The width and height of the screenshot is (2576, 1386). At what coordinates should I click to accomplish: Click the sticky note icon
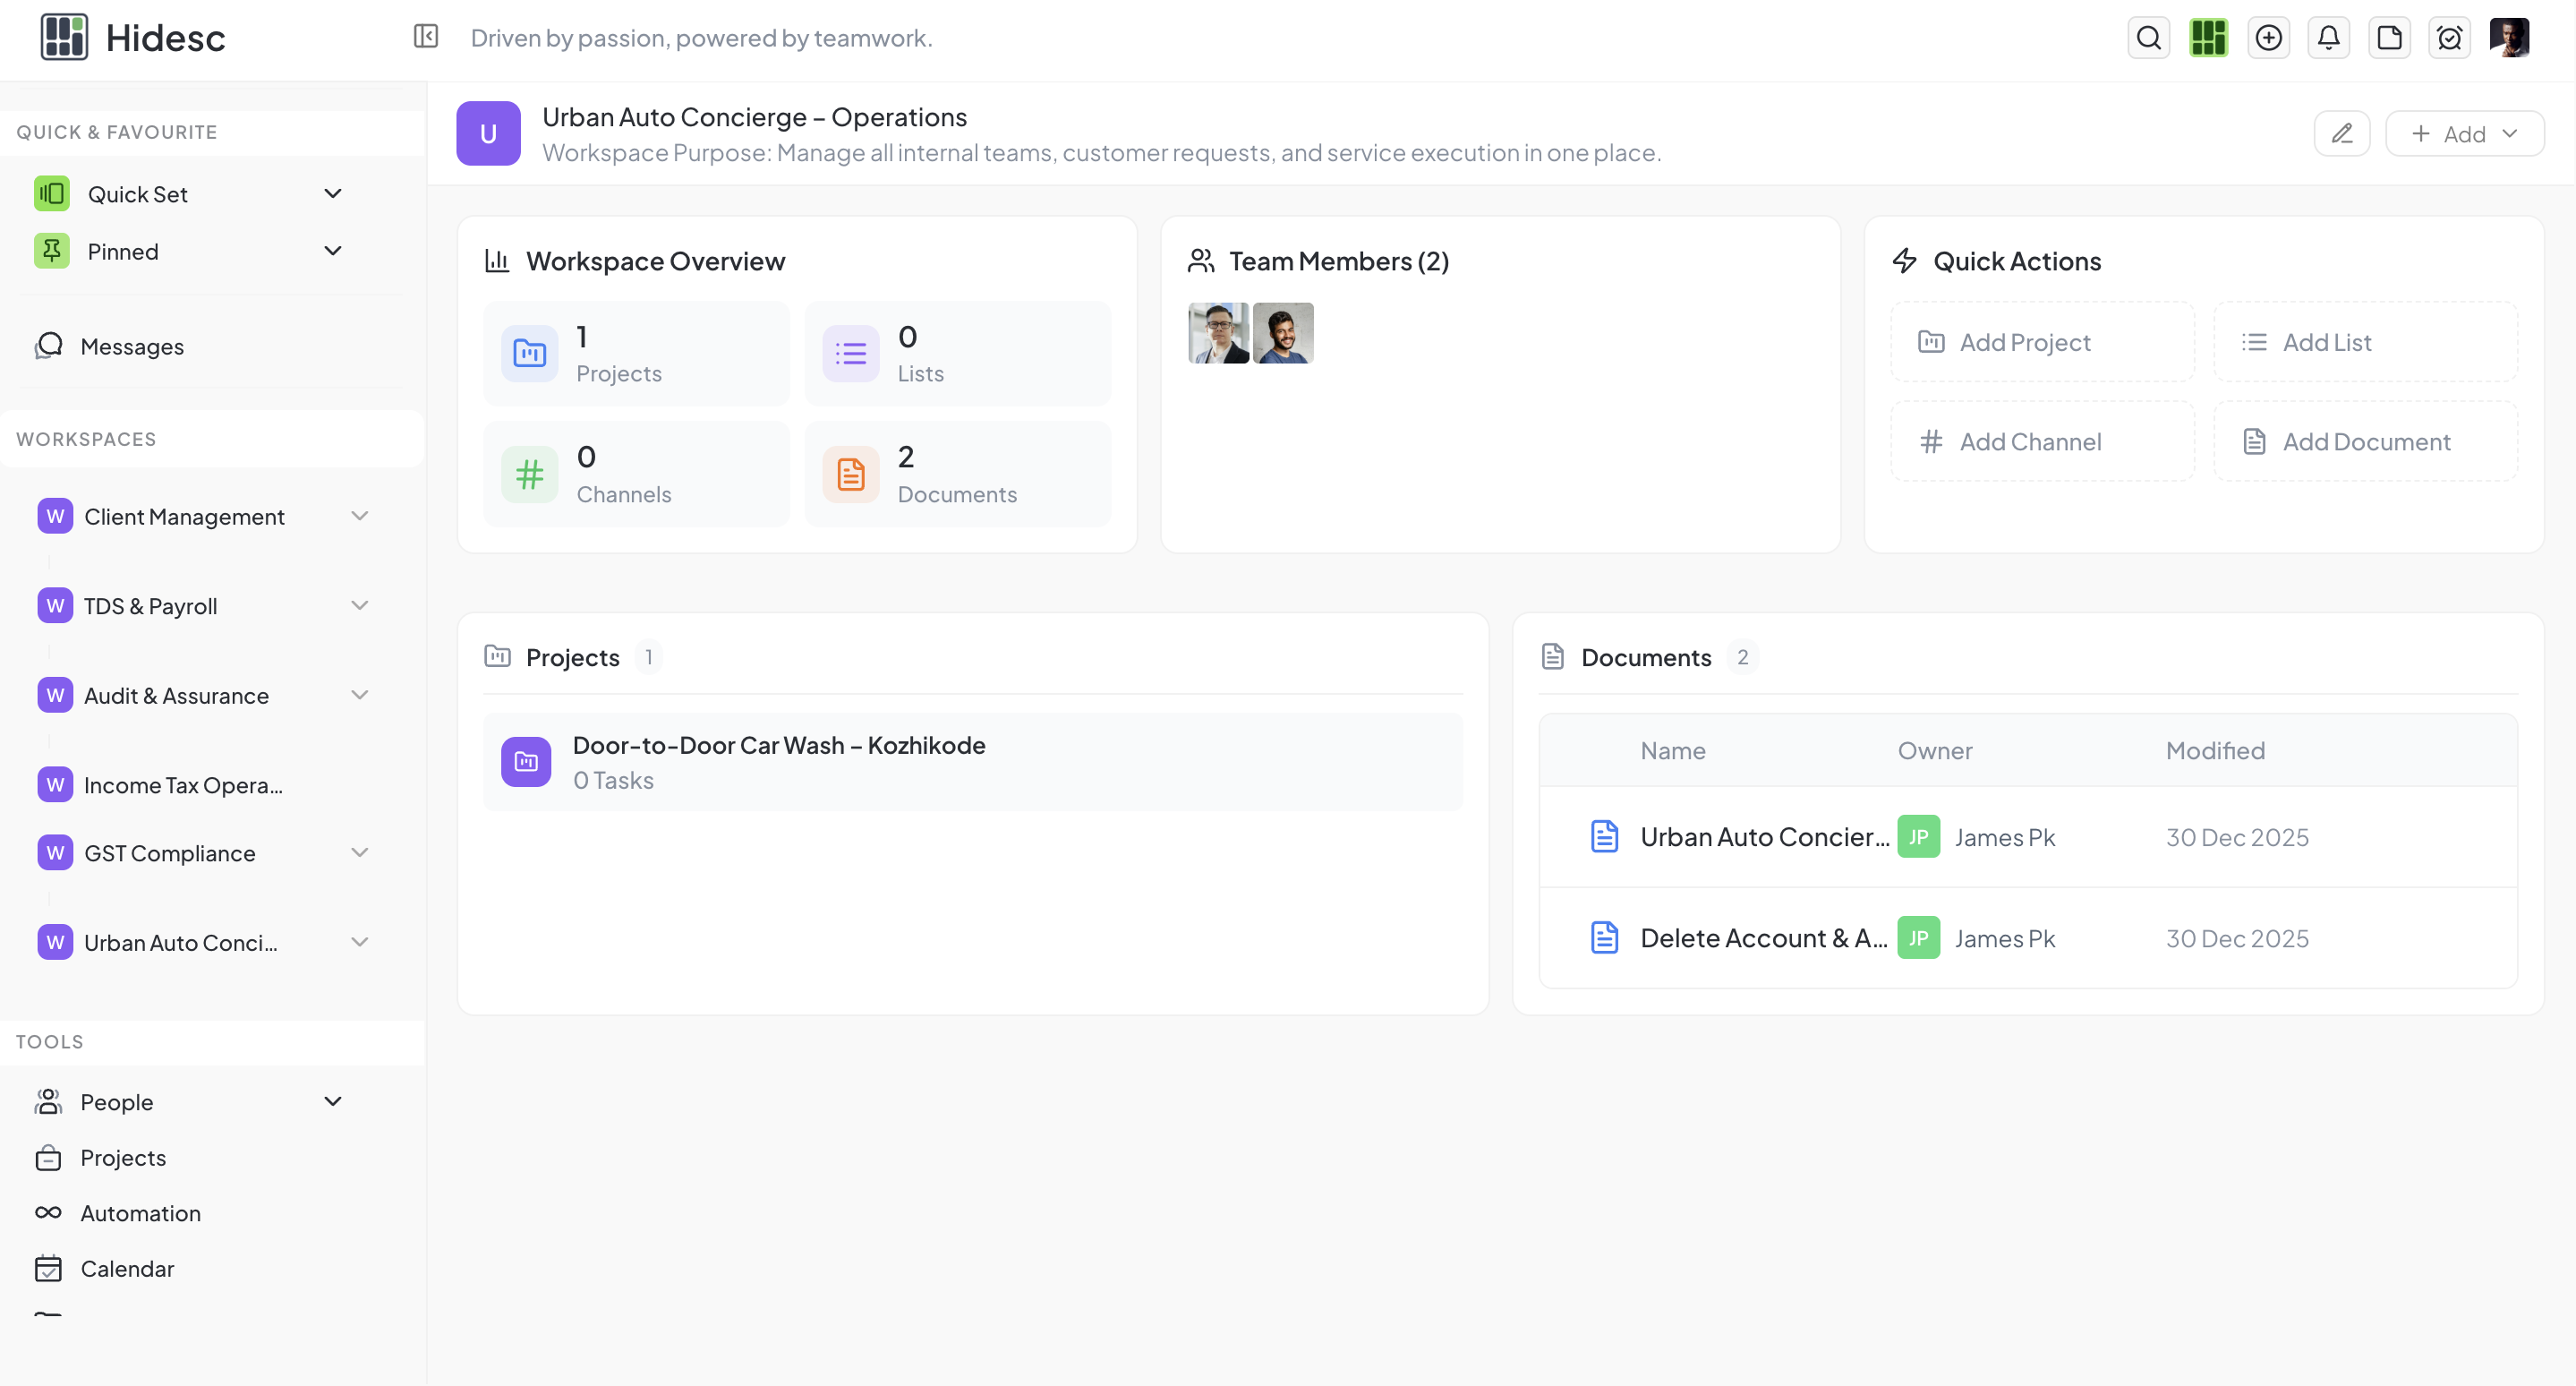[x=2389, y=38]
